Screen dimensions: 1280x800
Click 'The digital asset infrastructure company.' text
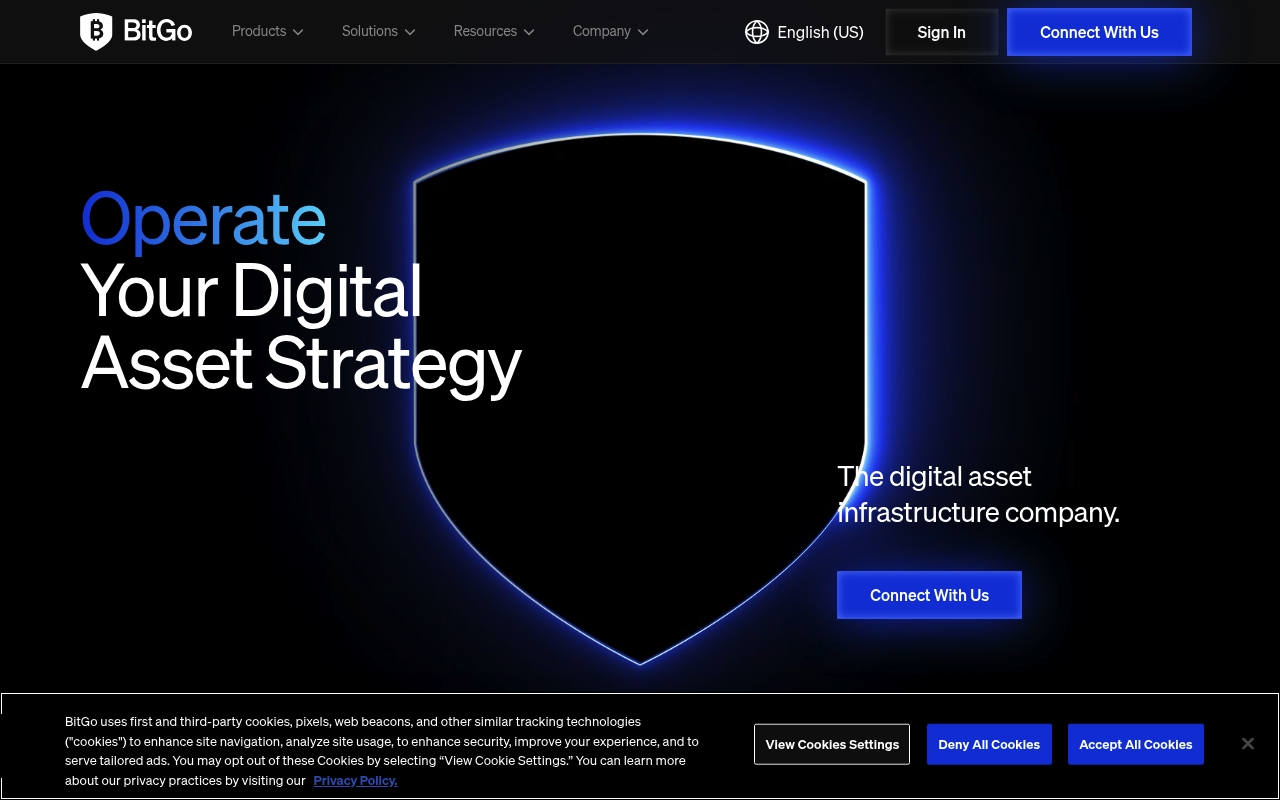(978, 494)
